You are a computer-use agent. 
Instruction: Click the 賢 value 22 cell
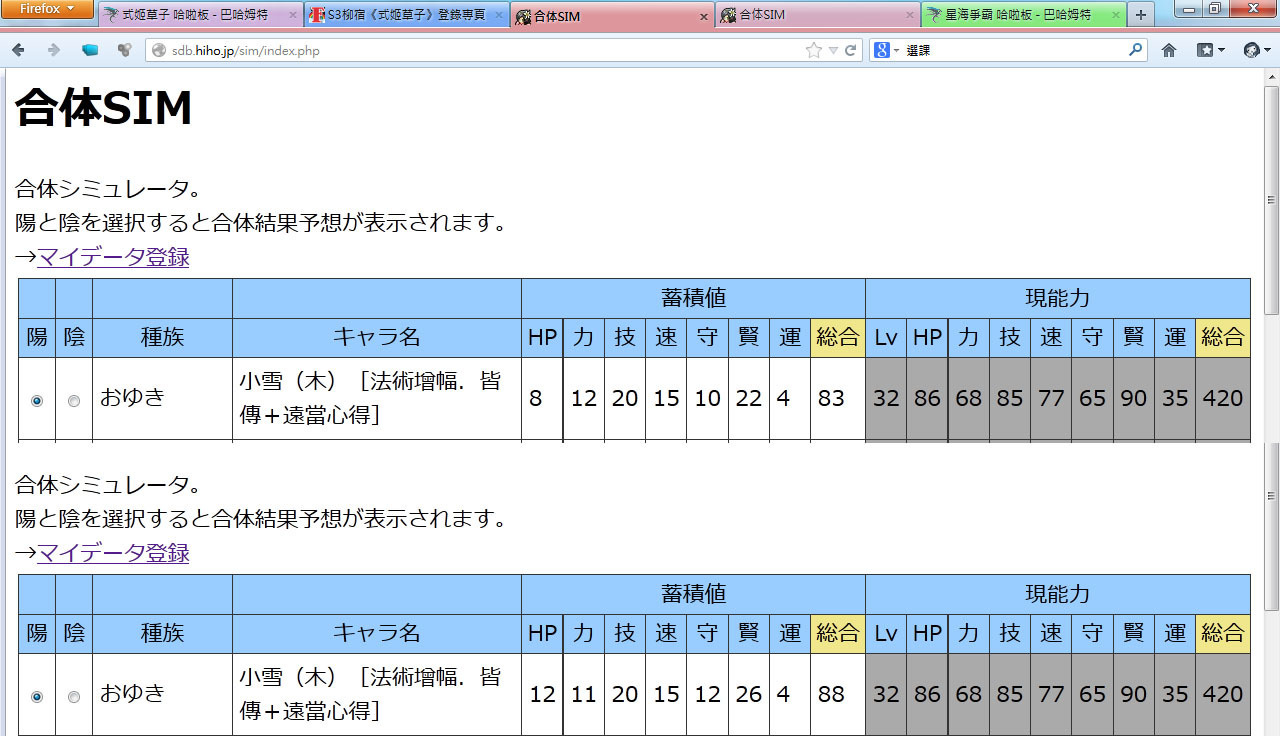749,399
